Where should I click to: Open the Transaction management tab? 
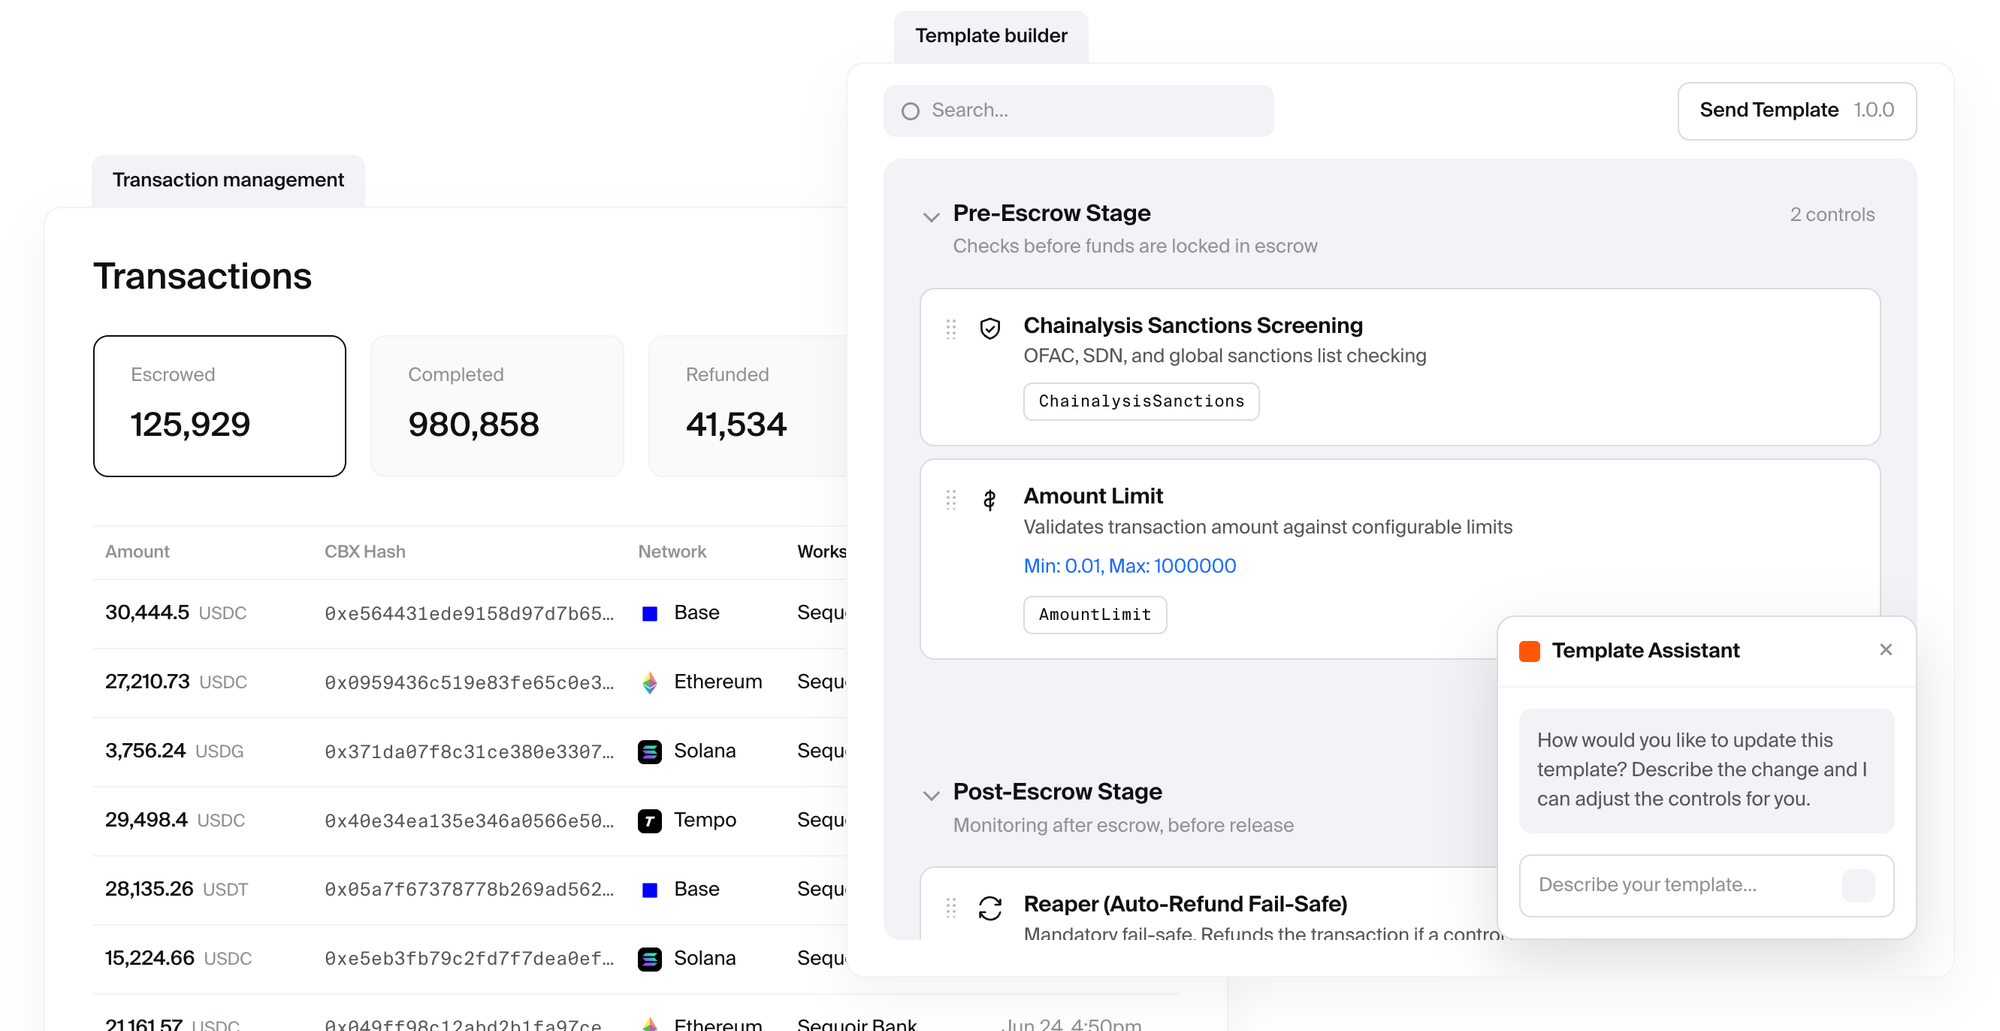228,180
